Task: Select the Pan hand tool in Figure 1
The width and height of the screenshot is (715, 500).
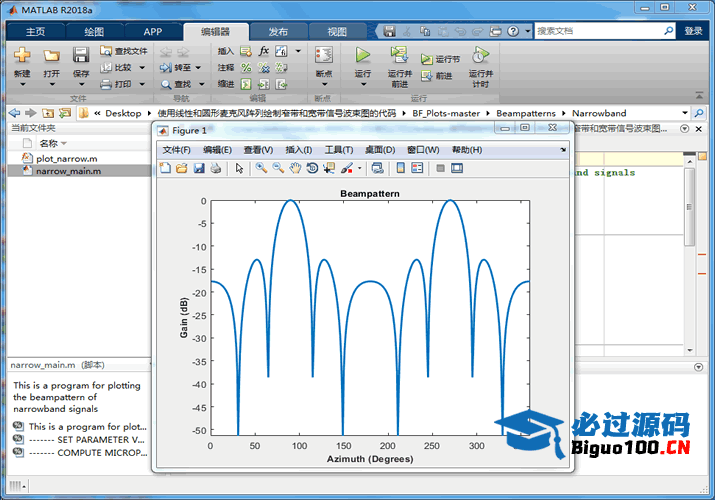Action: 295,168
